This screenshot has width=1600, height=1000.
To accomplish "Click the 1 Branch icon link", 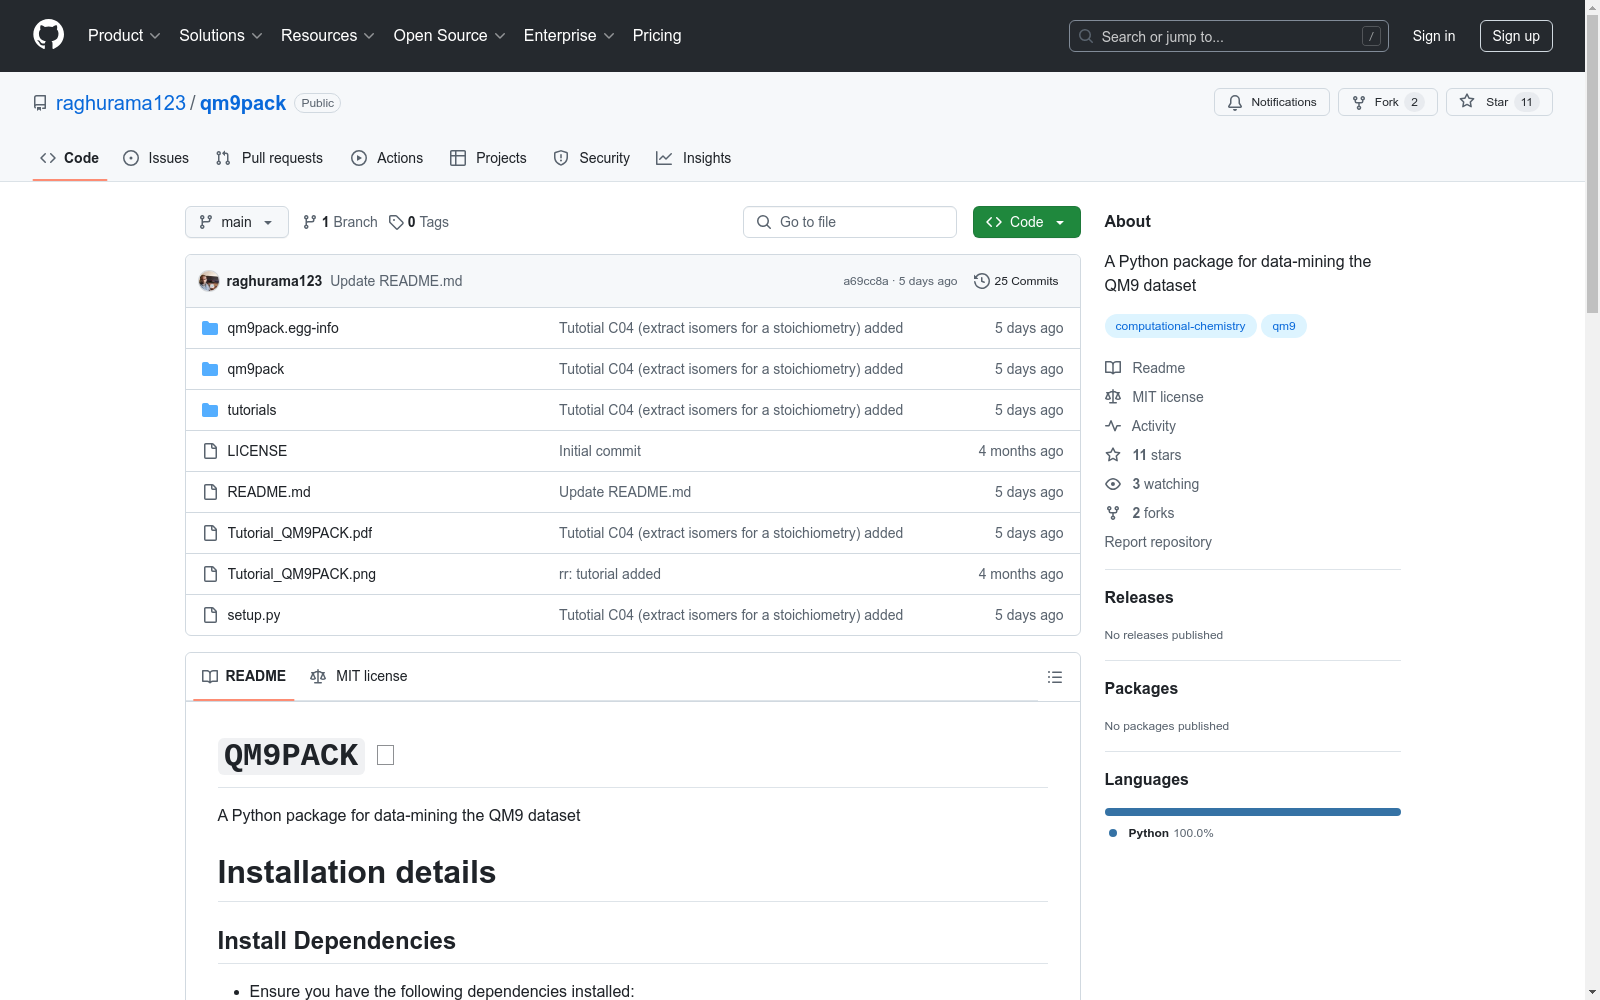I will 310,222.
